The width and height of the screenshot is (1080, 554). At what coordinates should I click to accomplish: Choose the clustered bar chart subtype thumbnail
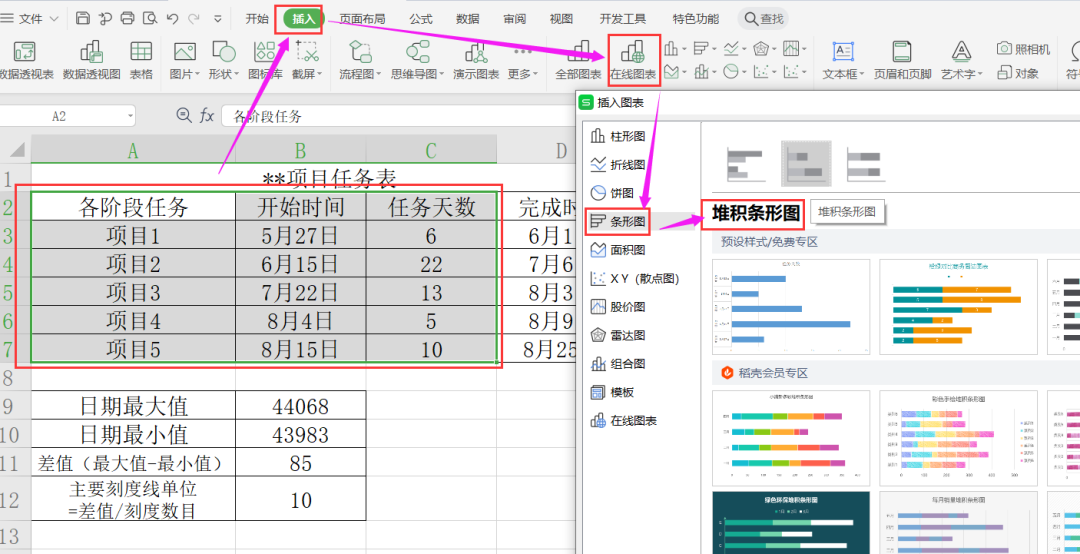point(745,164)
